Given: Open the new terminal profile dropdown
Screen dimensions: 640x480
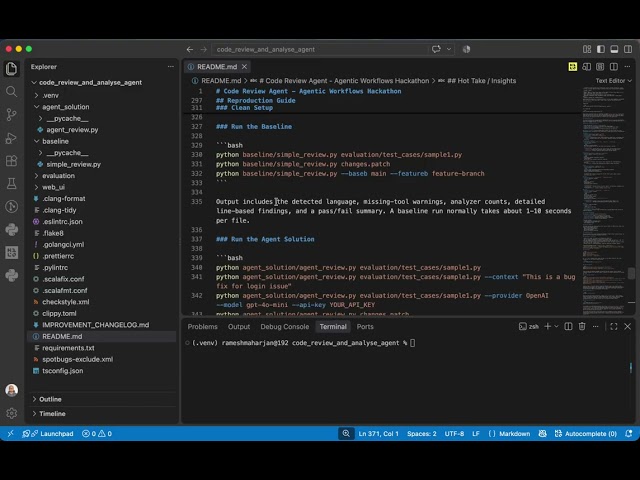Looking at the screenshot, I should pos(556,327).
